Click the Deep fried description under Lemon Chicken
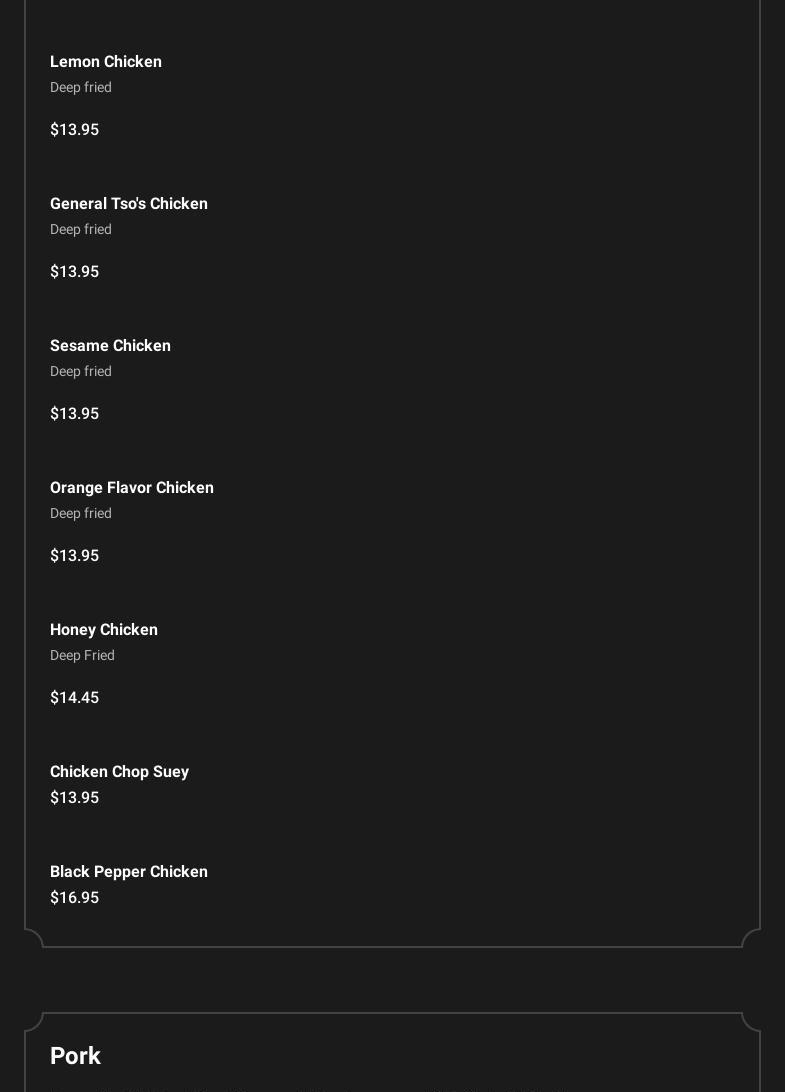785x1092 pixels. click(81, 88)
